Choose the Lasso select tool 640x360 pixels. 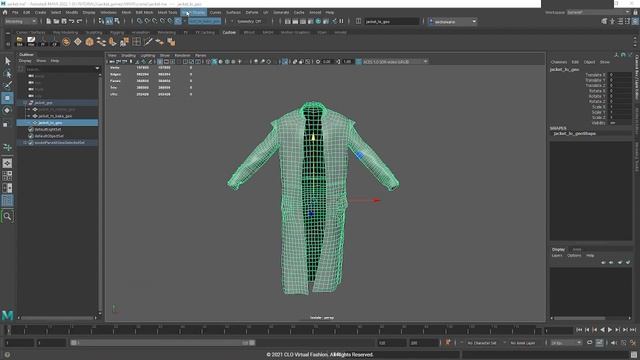tap(7, 74)
